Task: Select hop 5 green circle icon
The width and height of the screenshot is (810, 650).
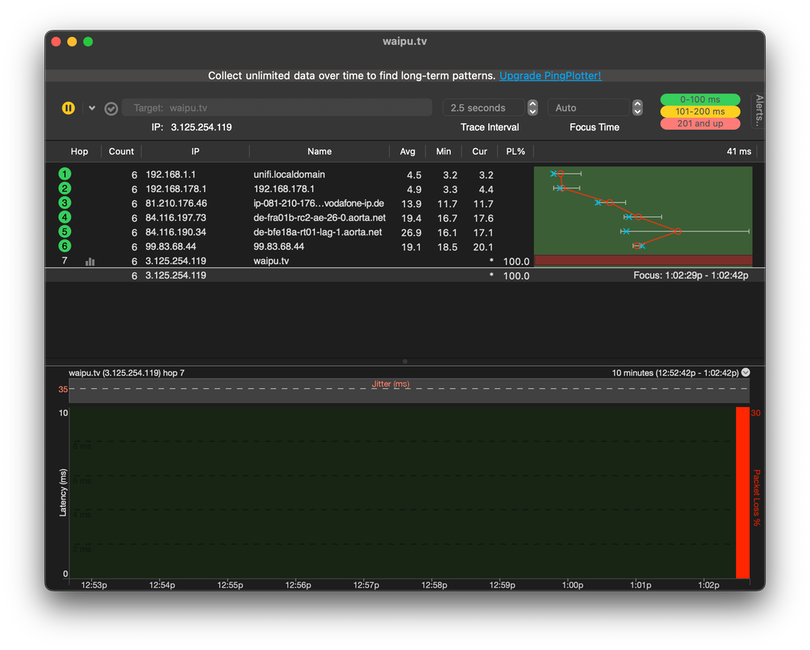Action: 65,231
